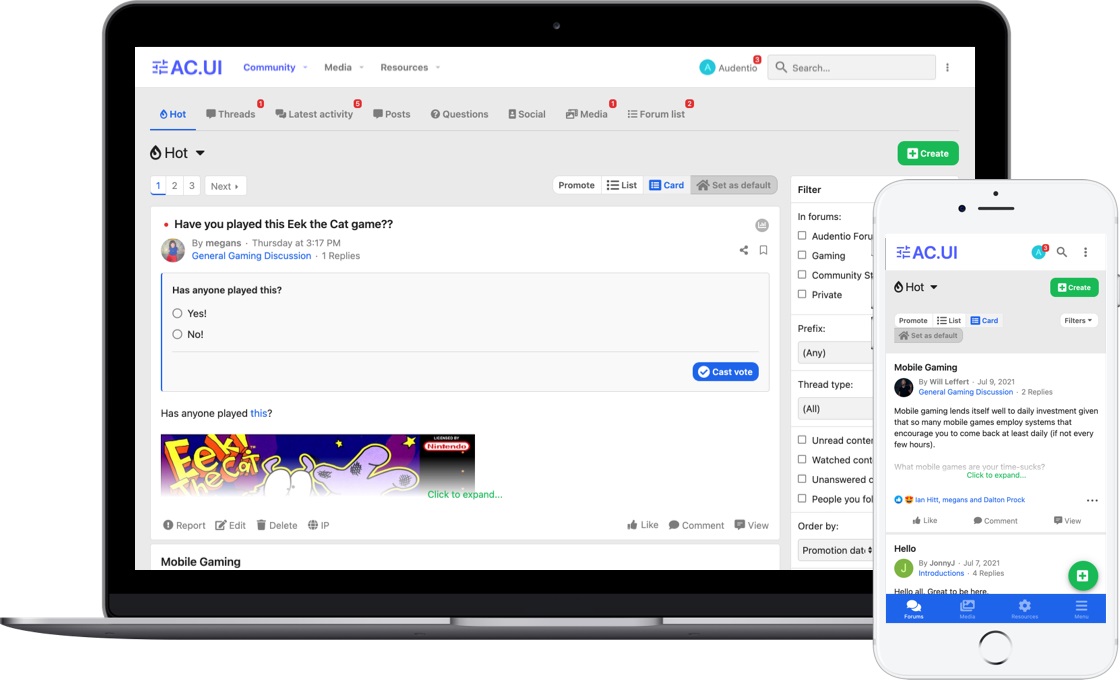Bookmark the Eek the Cat thread
1120x680 pixels.
pyautogui.click(x=763, y=250)
